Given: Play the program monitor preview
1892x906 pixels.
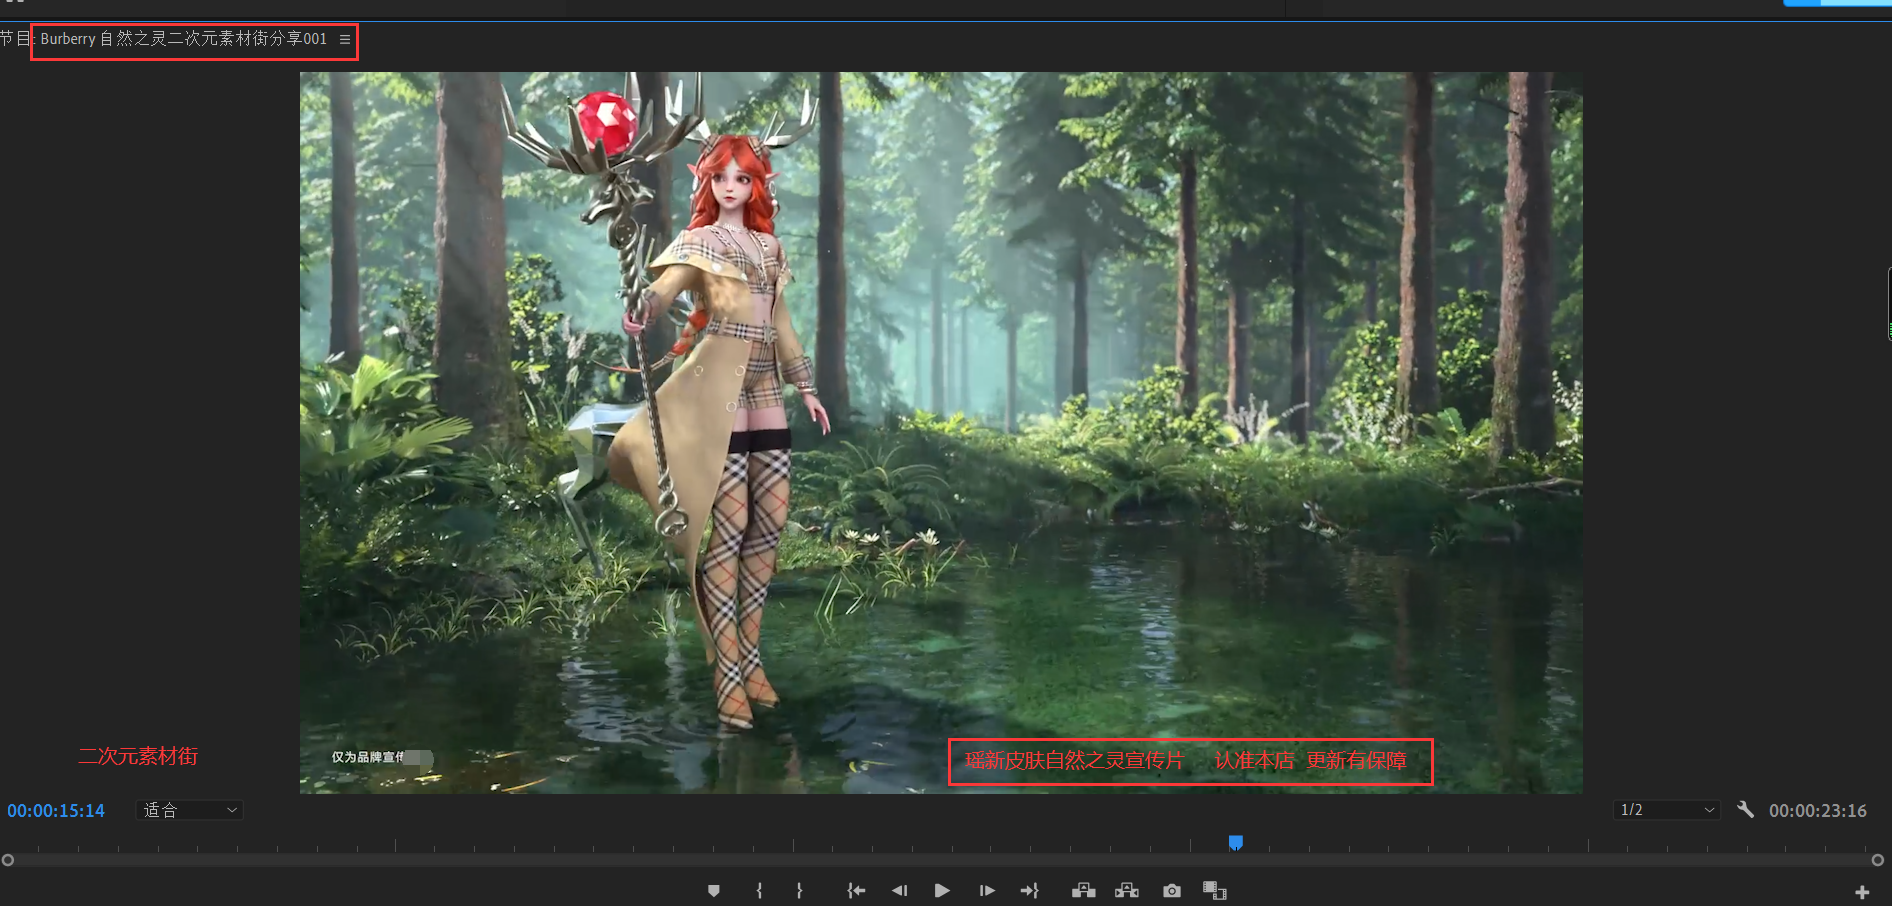Looking at the screenshot, I should 942,891.
